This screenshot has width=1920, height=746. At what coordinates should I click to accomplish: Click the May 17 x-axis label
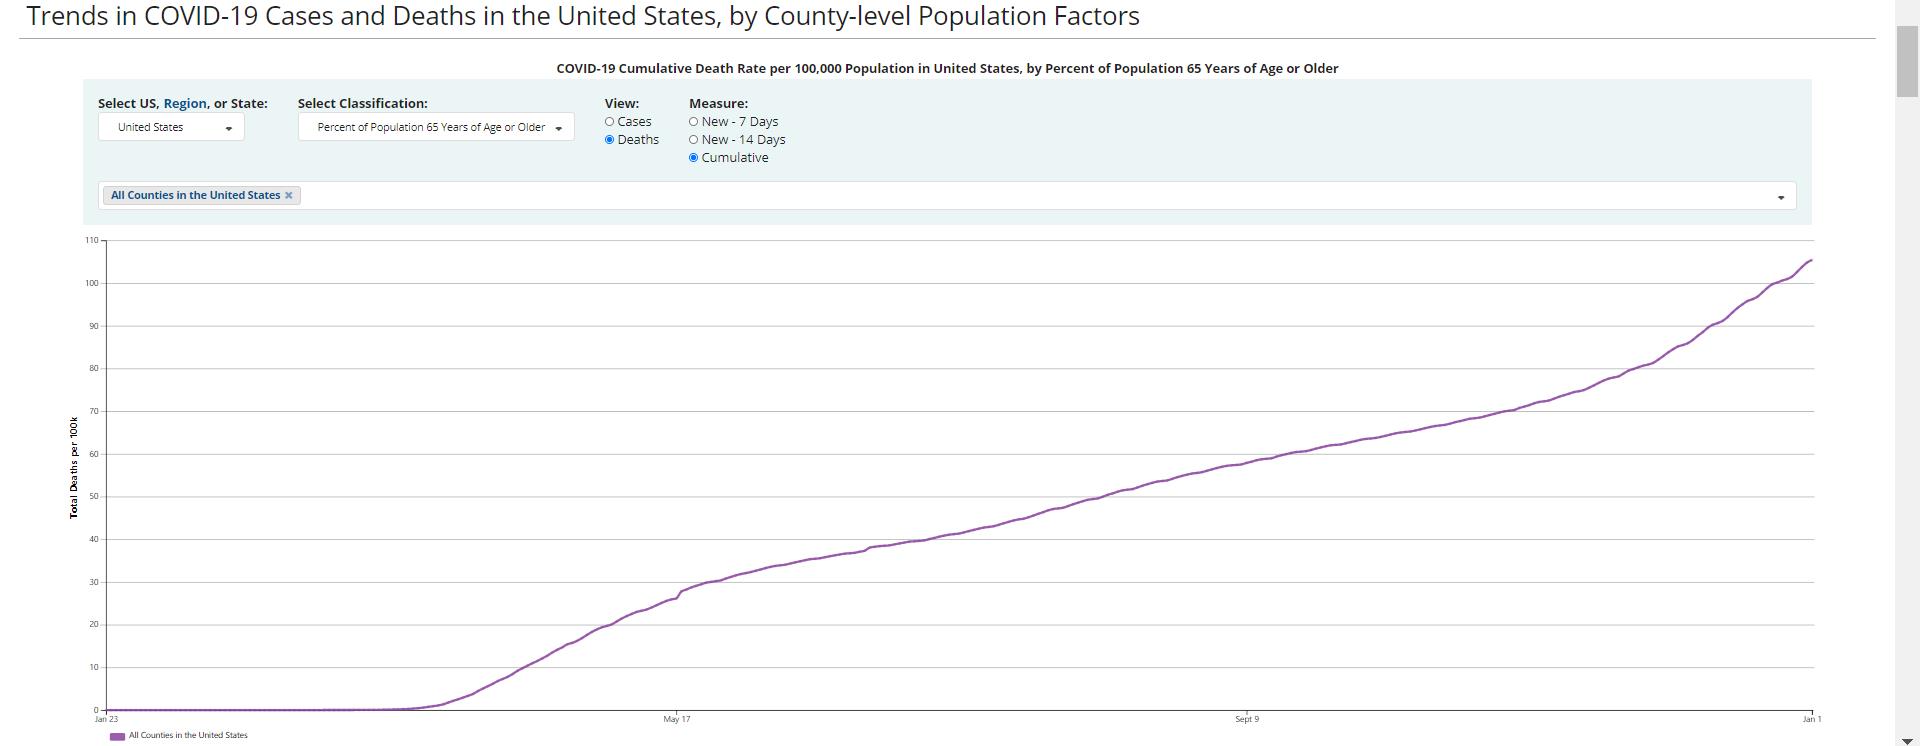point(677,719)
